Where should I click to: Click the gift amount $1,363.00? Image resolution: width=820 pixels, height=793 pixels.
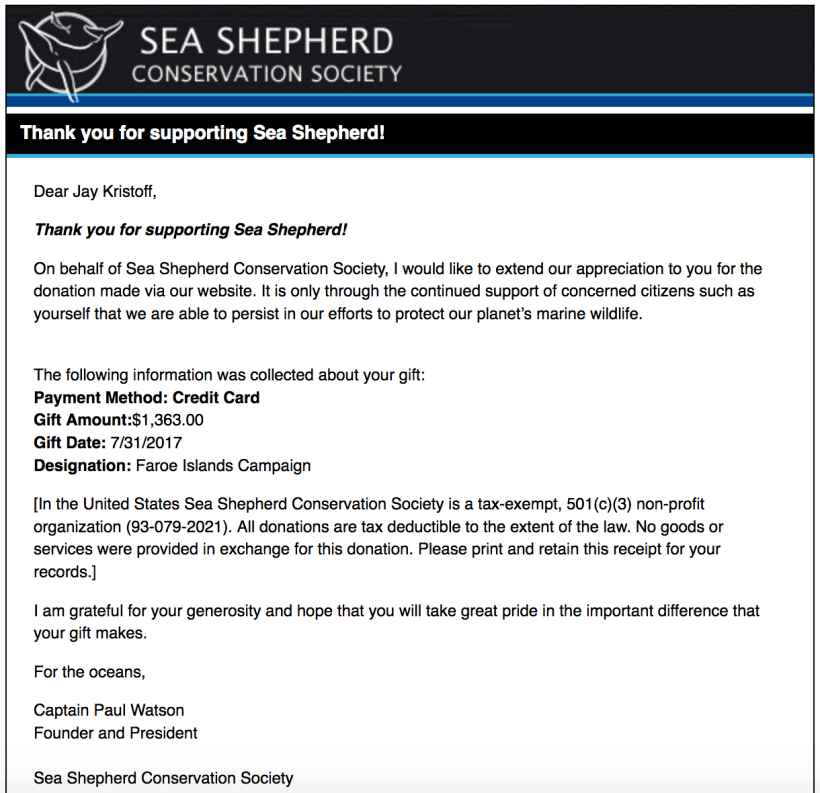pyautogui.click(x=168, y=420)
